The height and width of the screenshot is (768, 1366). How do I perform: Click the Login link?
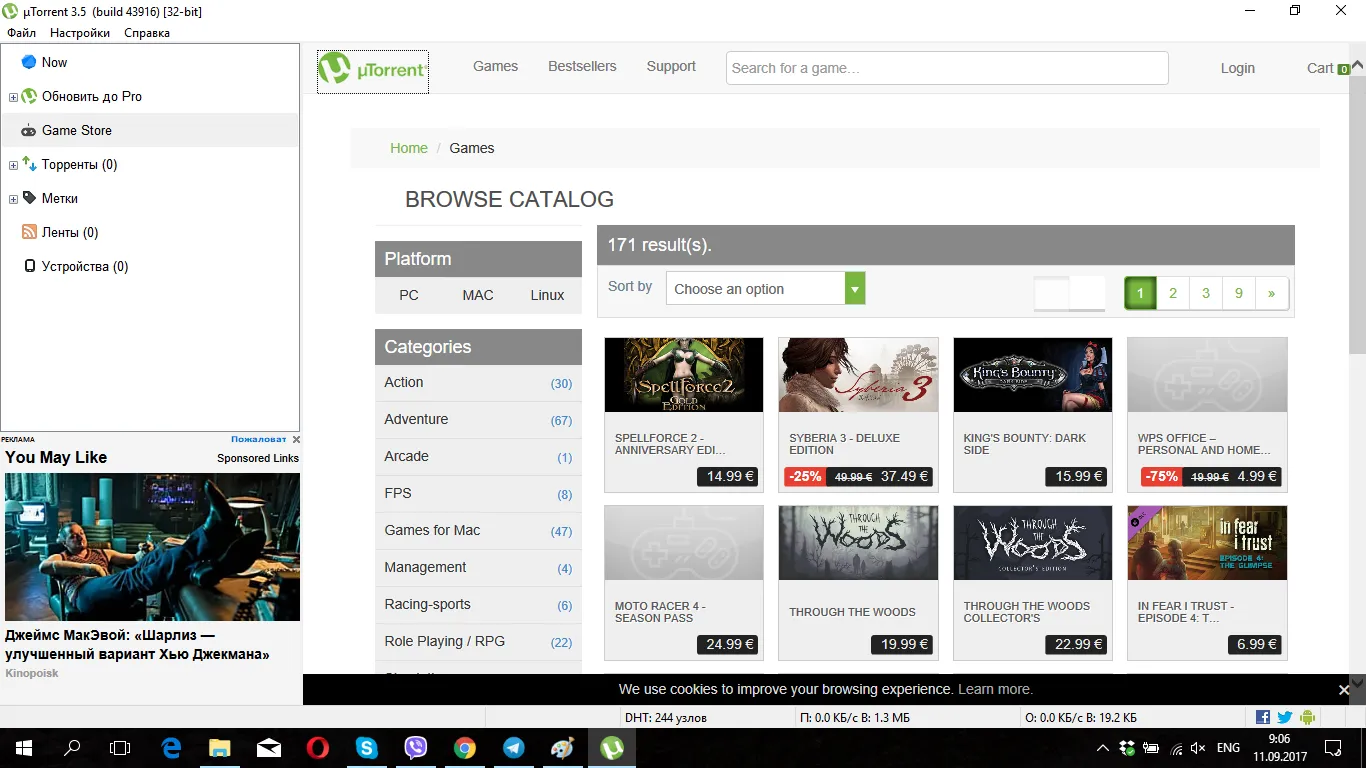click(1237, 68)
